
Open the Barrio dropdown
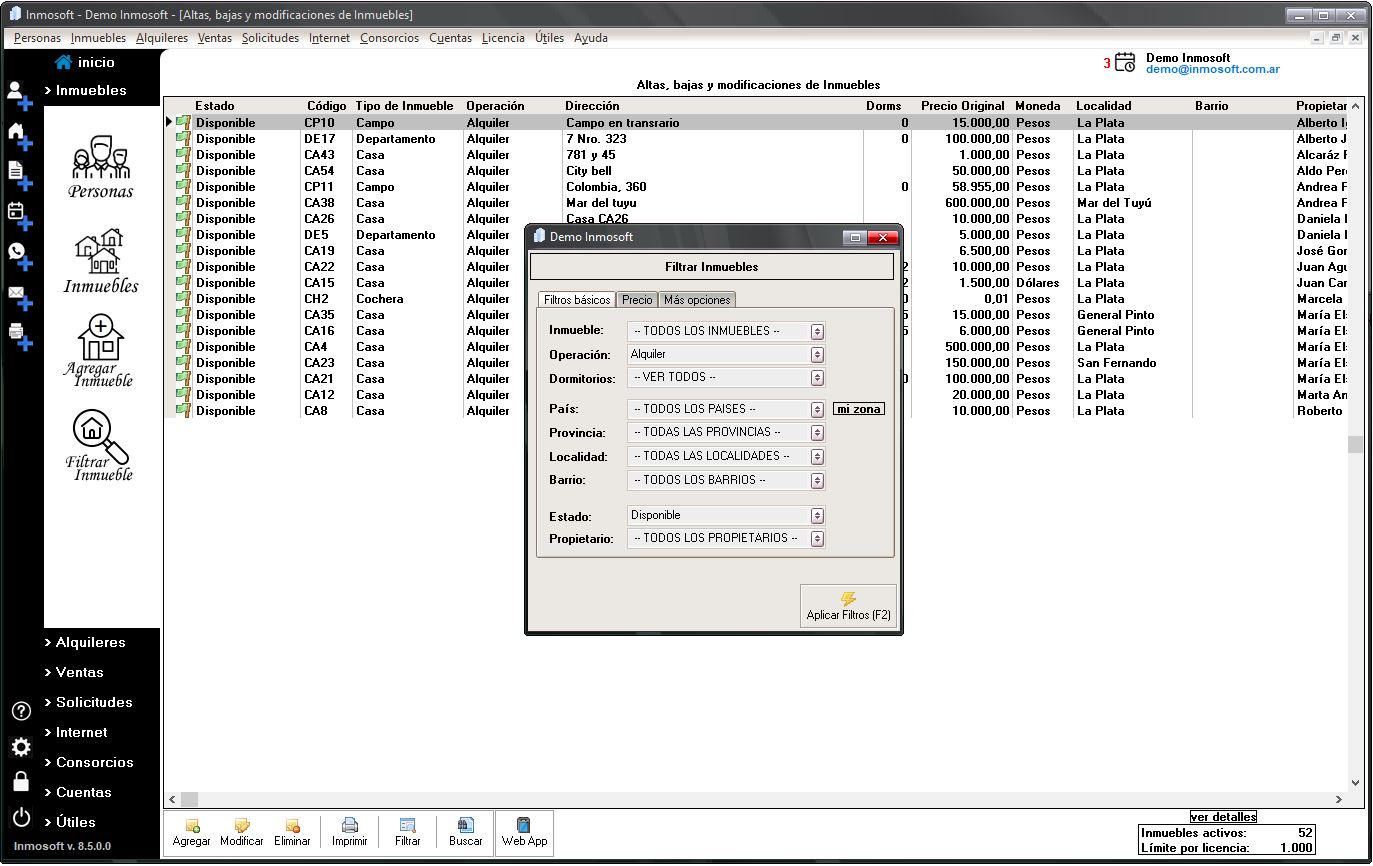click(726, 480)
